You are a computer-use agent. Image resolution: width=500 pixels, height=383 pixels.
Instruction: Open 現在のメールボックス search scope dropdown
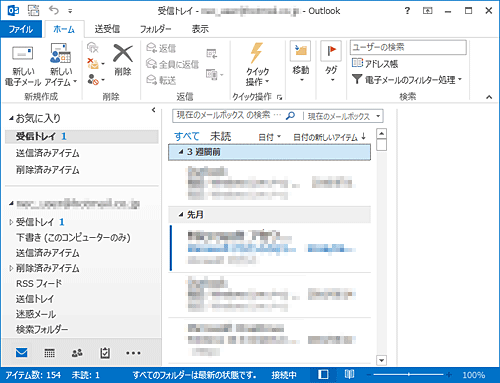coord(344,116)
